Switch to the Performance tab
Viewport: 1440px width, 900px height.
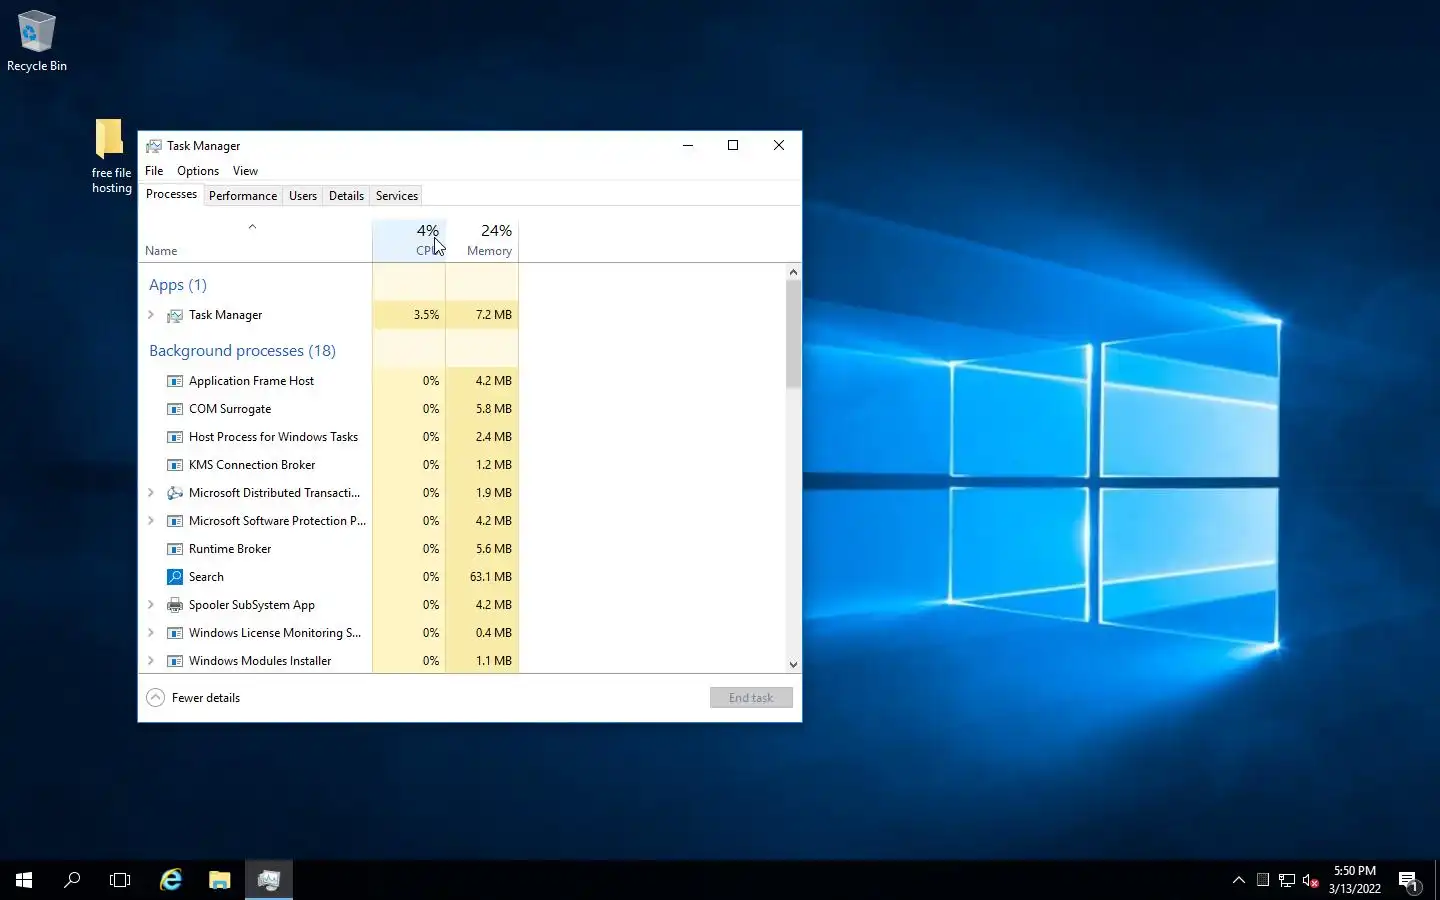(x=243, y=196)
